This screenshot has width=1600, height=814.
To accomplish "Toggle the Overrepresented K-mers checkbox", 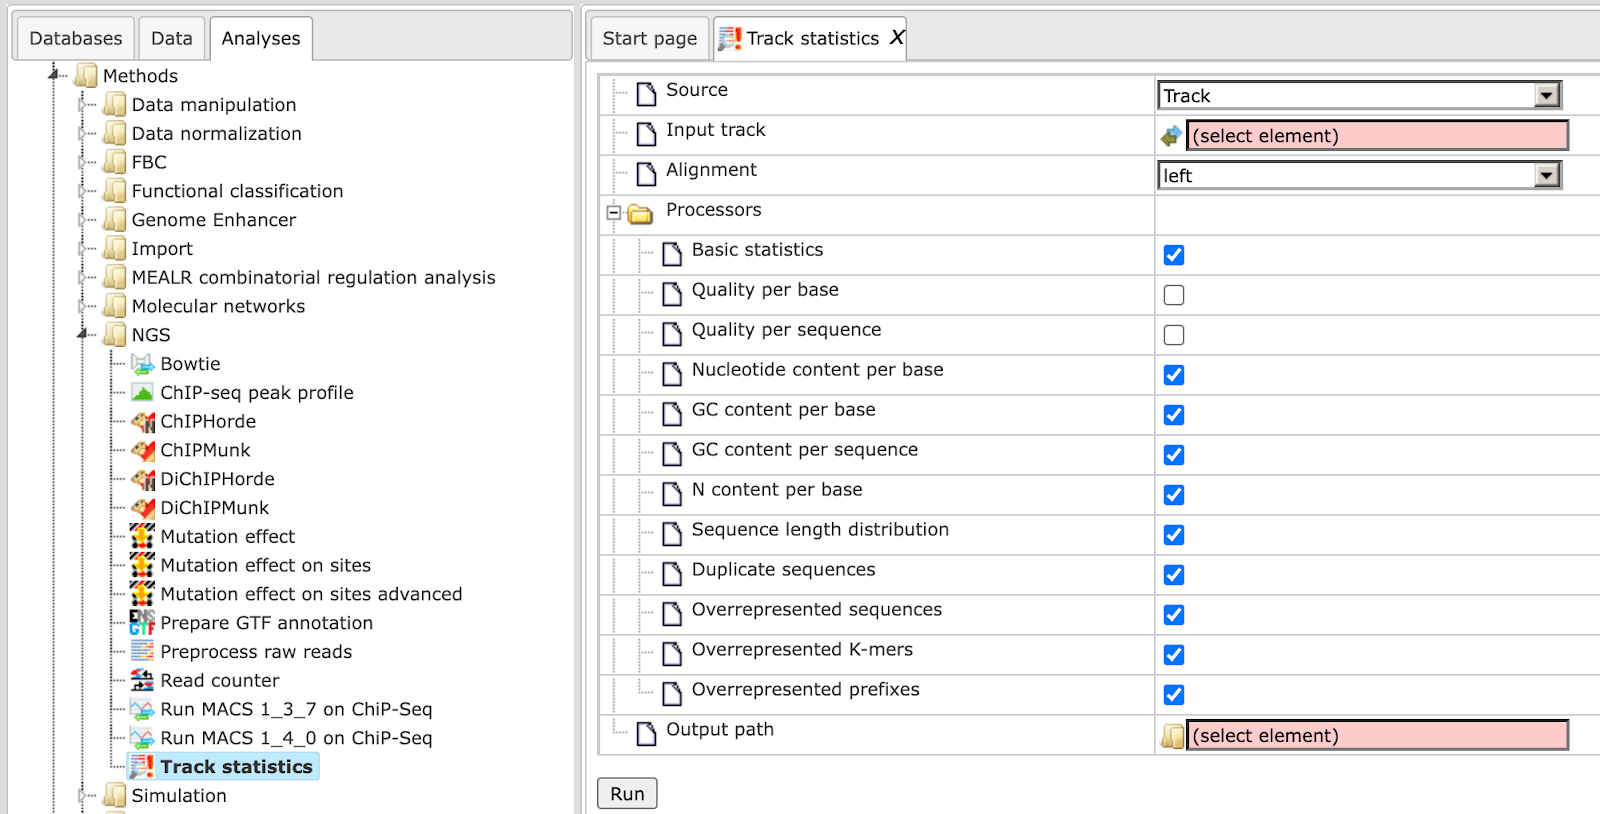I will coord(1174,655).
